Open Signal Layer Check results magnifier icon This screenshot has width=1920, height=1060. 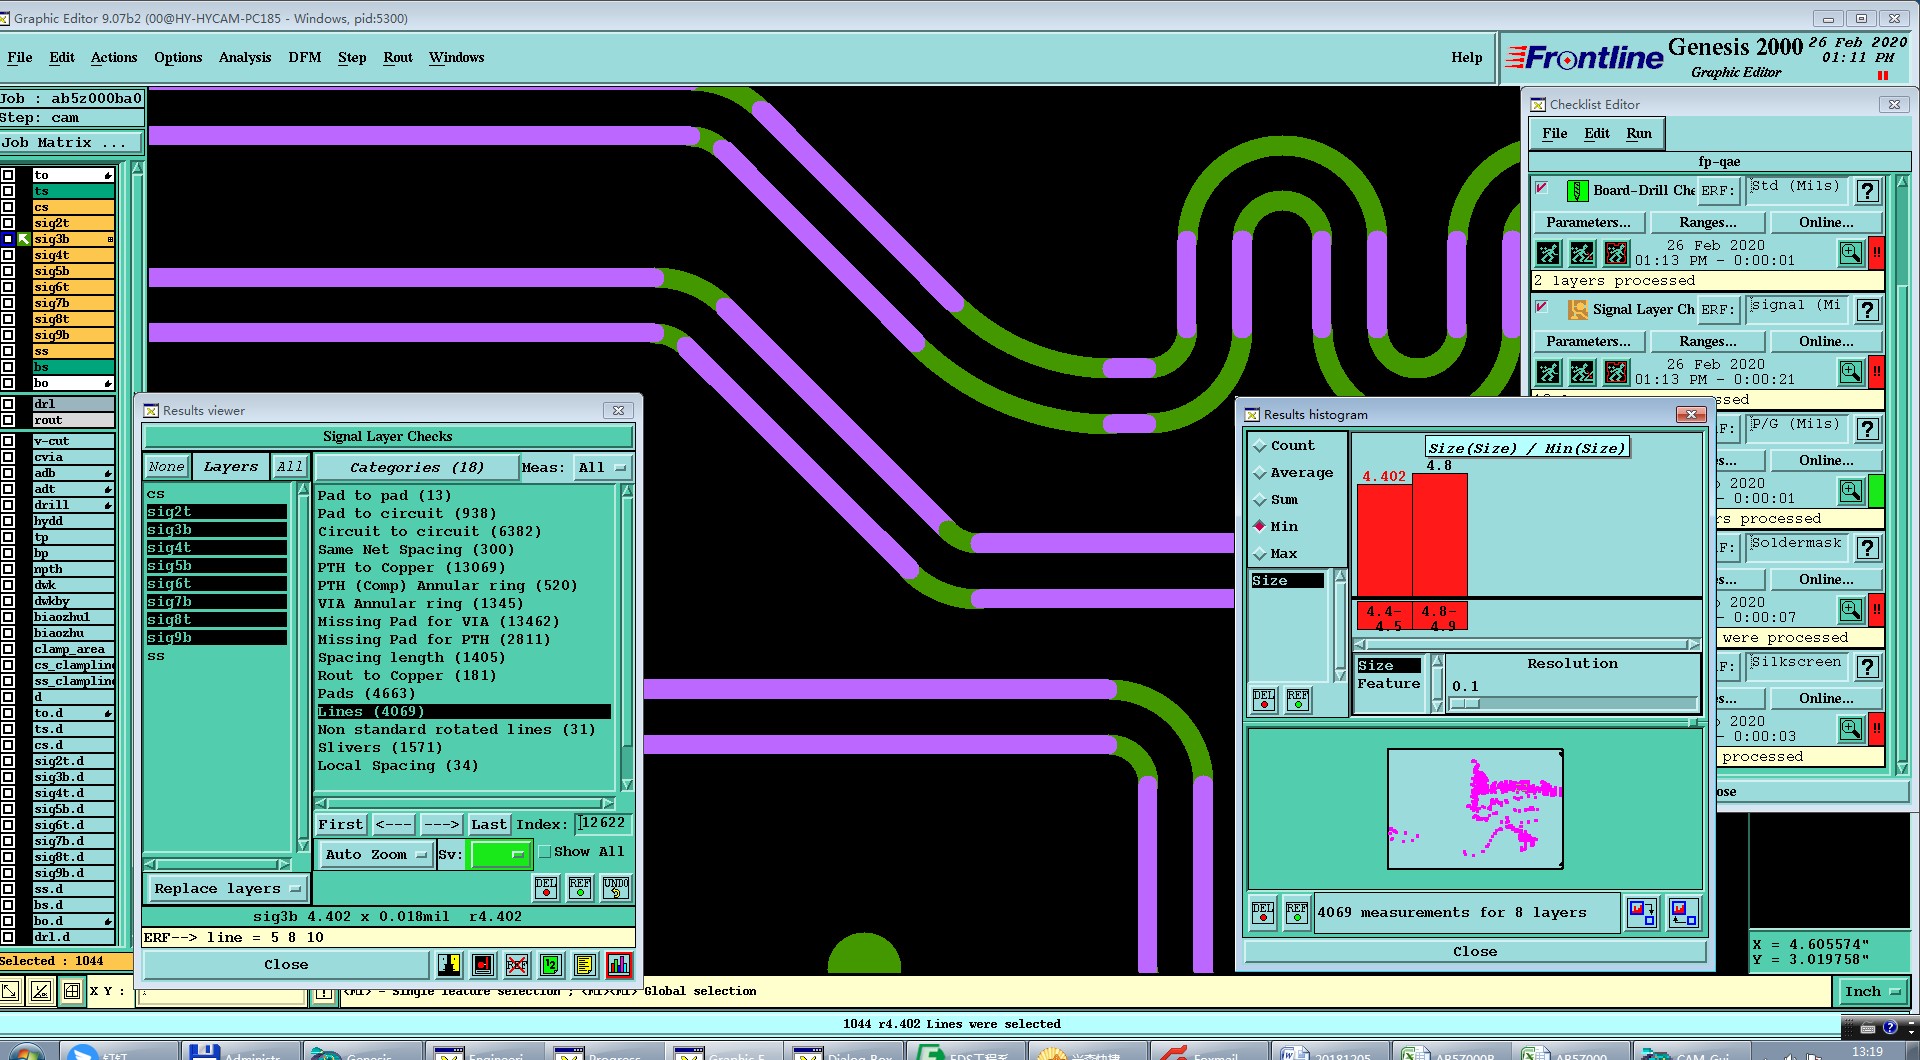click(x=1851, y=372)
